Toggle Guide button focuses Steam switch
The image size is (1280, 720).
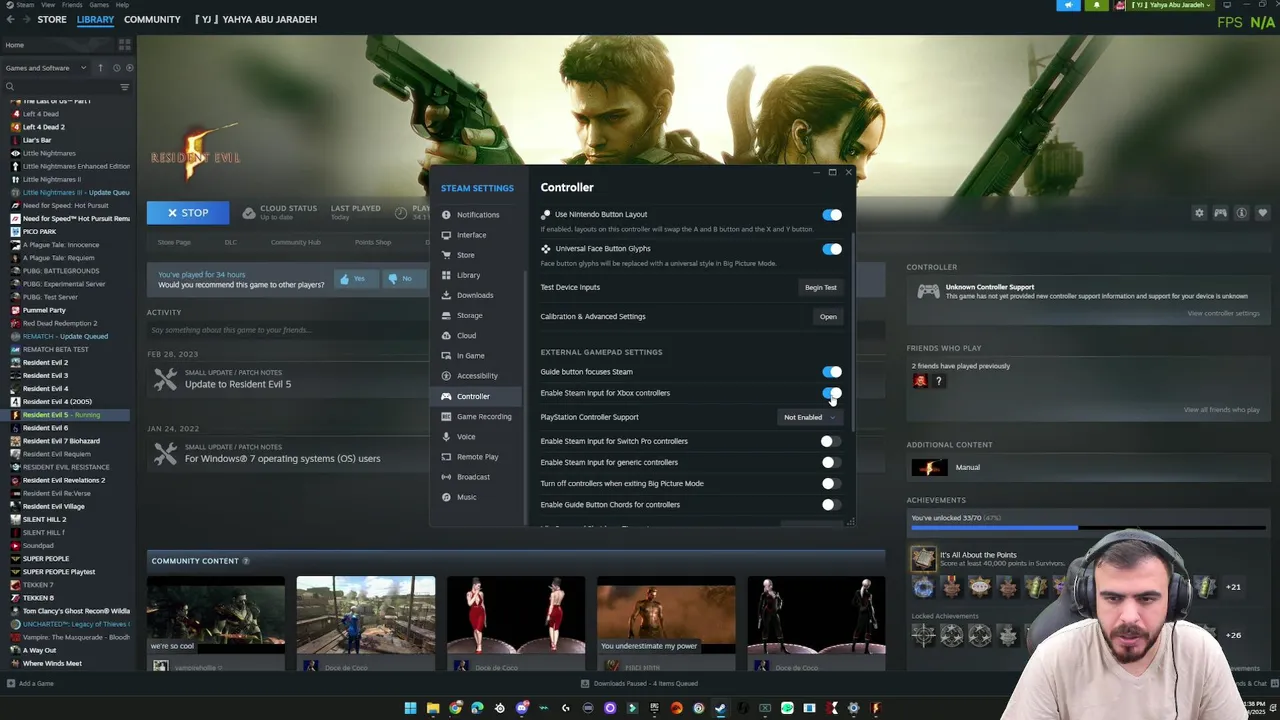pyautogui.click(x=832, y=372)
